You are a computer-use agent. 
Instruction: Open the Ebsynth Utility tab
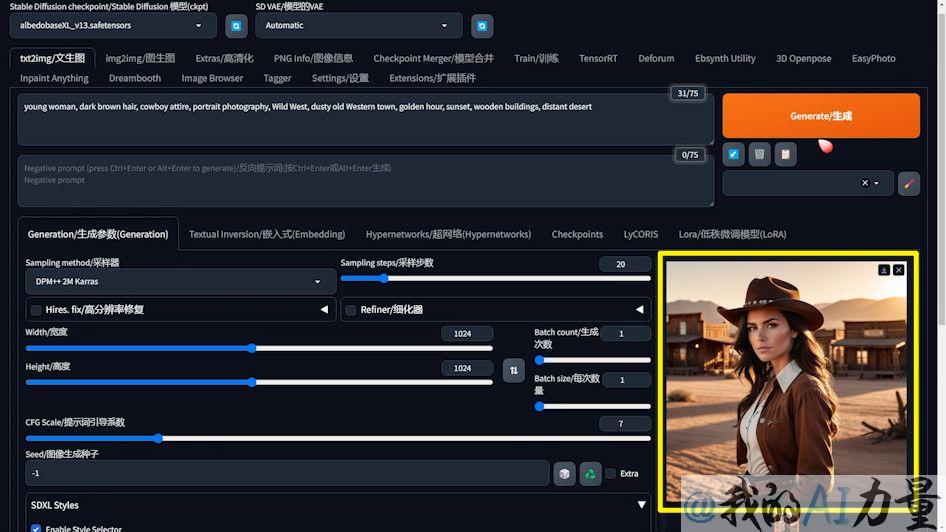click(725, 59)
